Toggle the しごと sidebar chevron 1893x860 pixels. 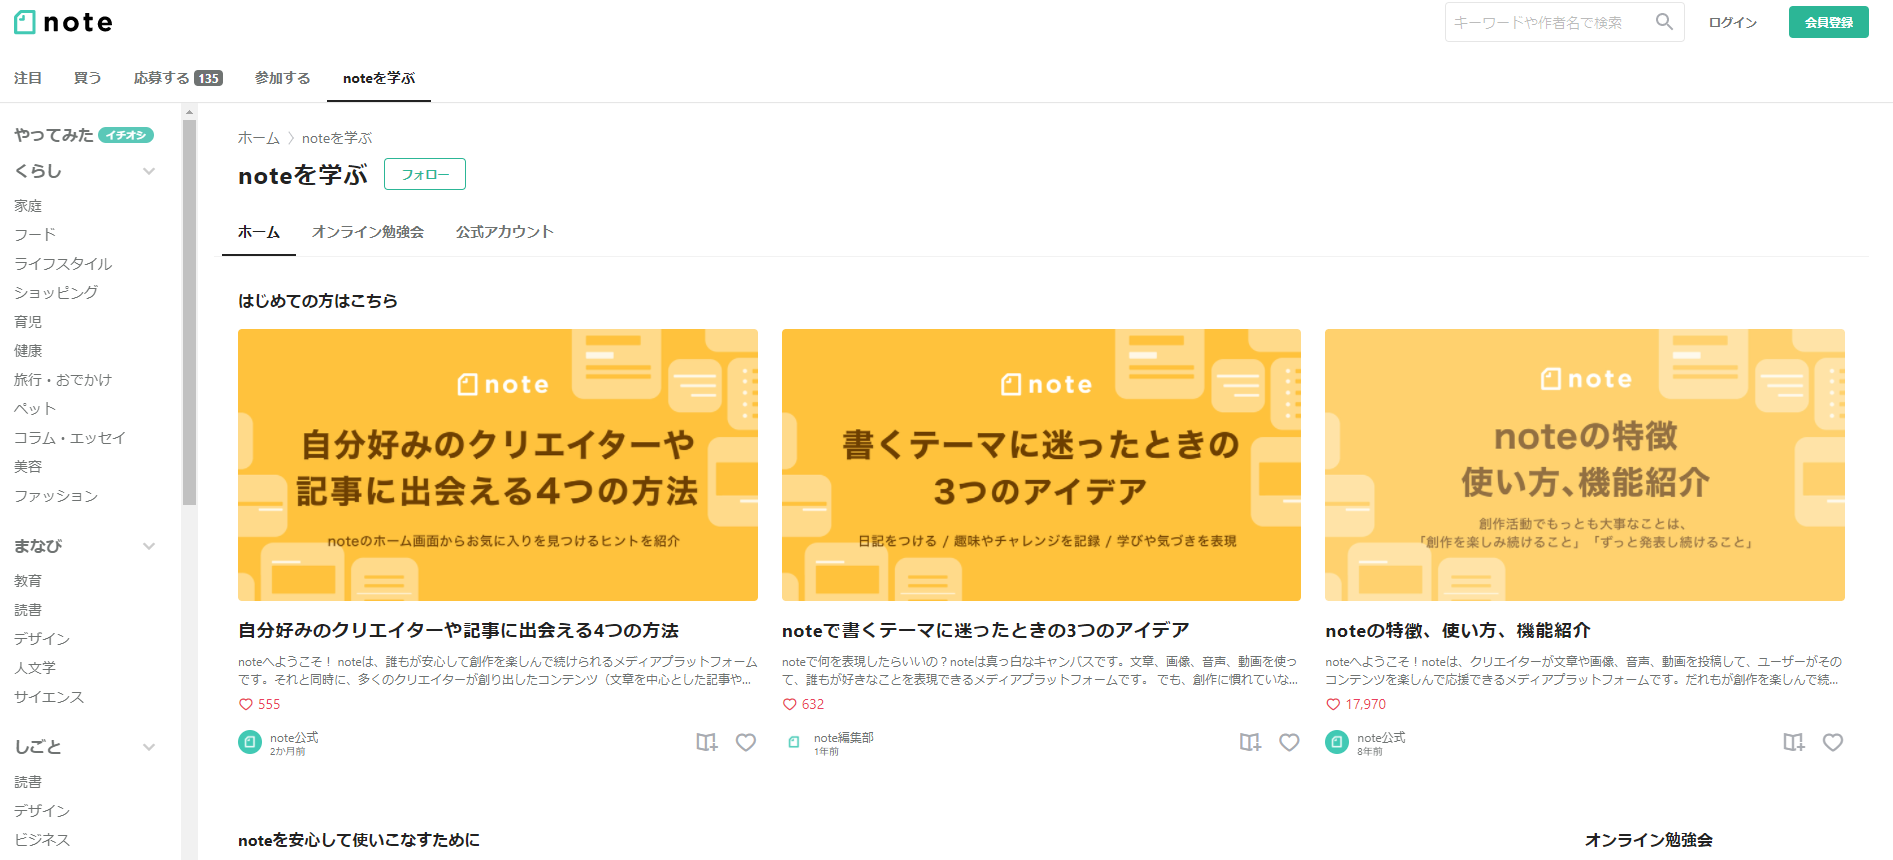(149, 747)
